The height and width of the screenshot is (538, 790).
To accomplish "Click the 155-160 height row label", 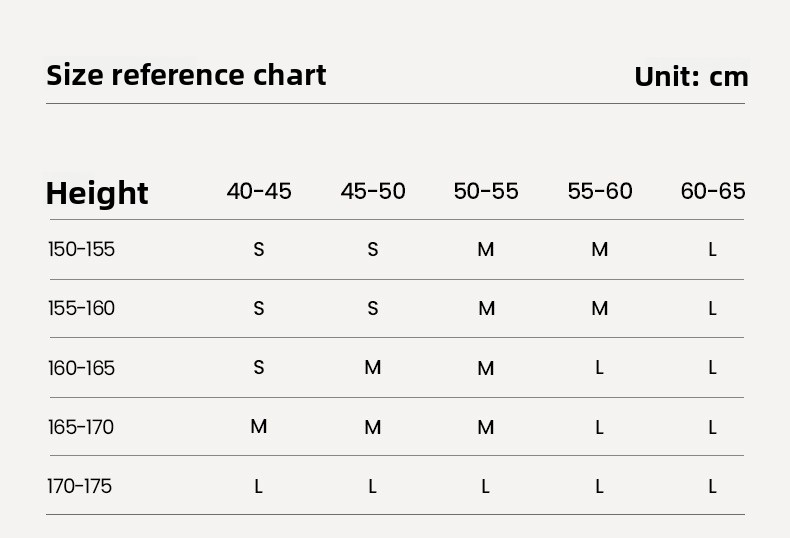I will pyautogui.click(x=81, y=308).
